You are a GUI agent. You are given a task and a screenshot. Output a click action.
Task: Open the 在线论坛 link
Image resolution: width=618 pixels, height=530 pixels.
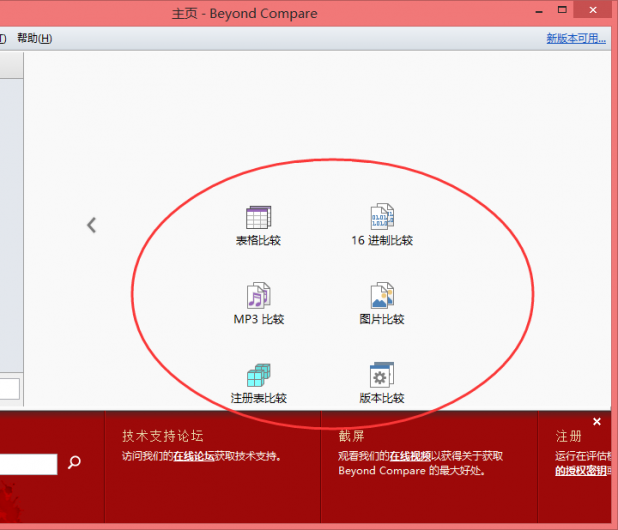[x=194, y=456]
